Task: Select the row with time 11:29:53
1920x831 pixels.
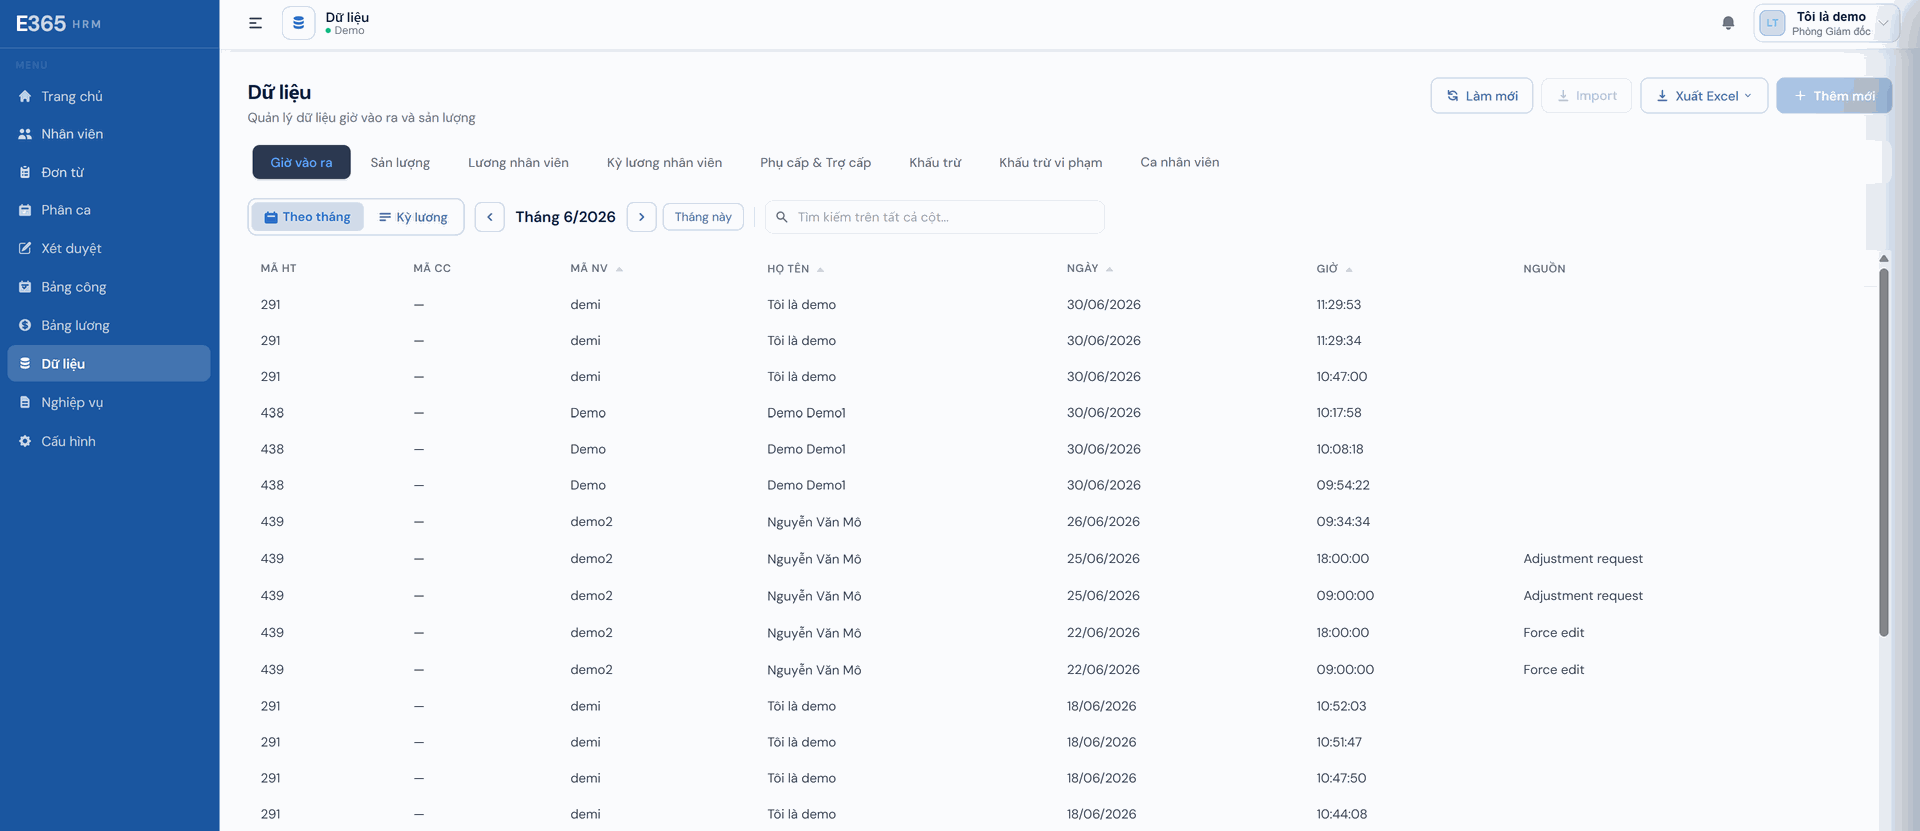Action: pos(1060,304)
